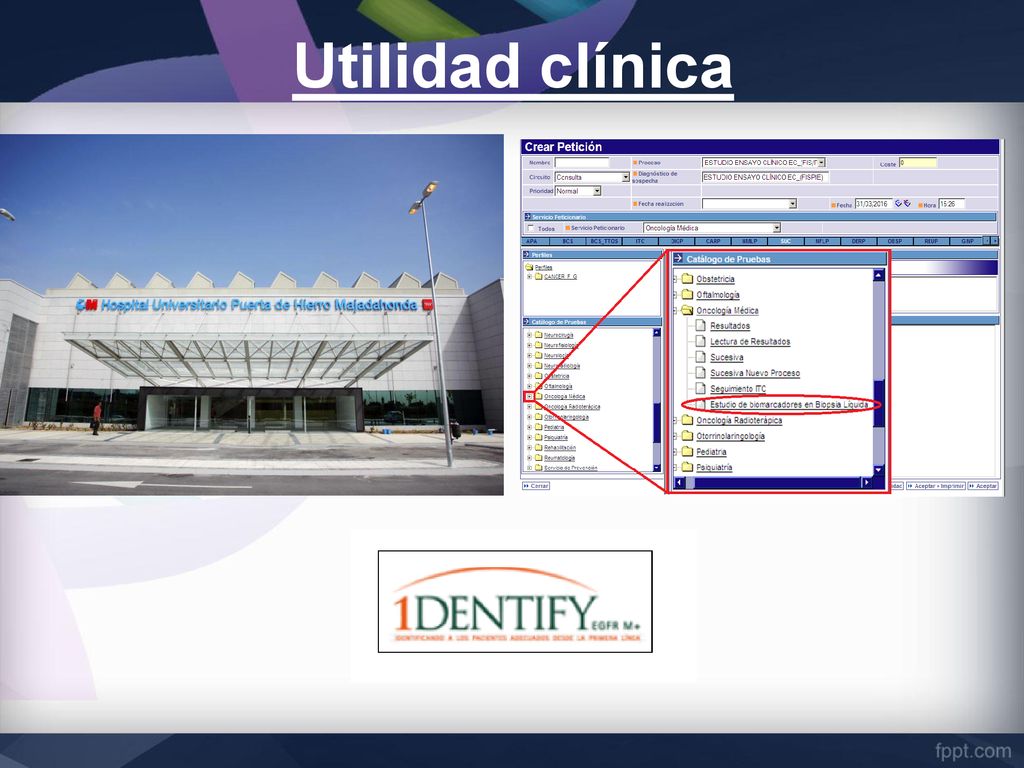Screen dimensions: 1024x768
Task: Expand Neurofisiología in the small catalog tree
Action: pos(530,345)
